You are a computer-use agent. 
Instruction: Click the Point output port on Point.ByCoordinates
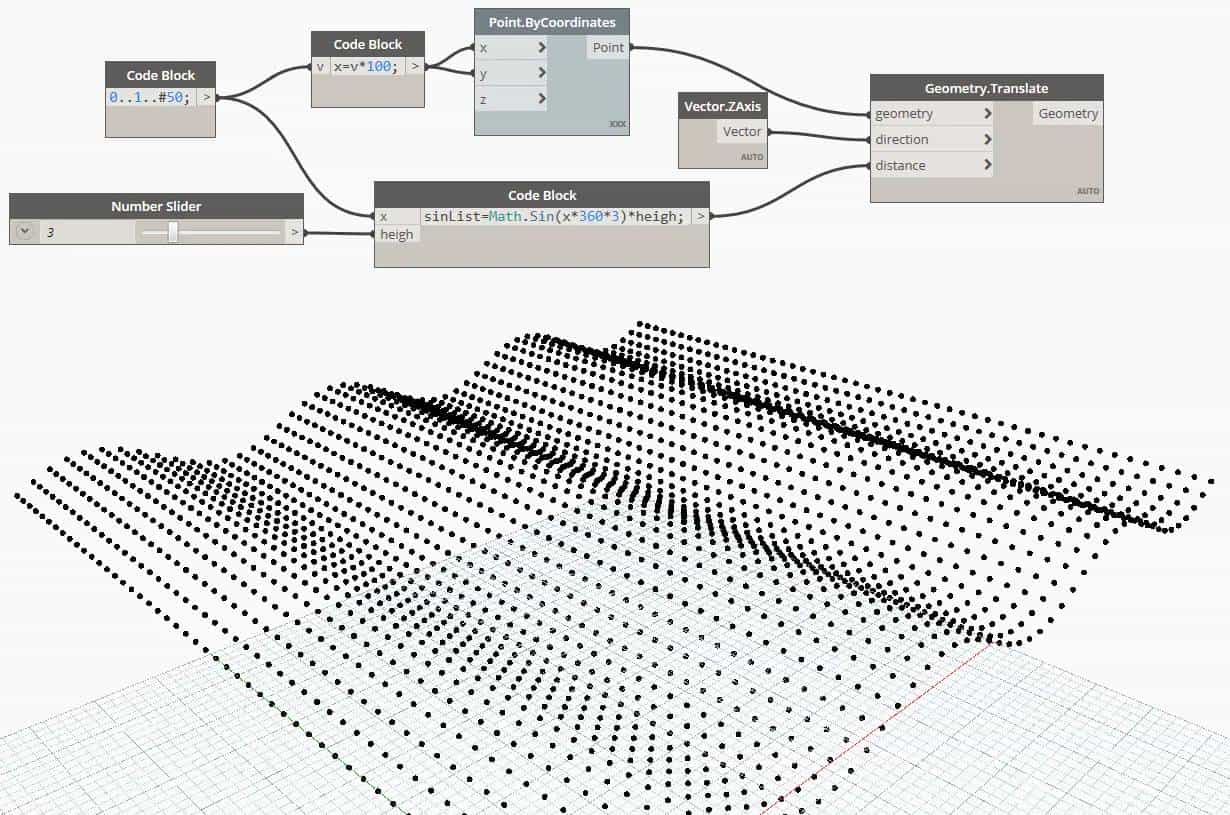pos(608,47)
